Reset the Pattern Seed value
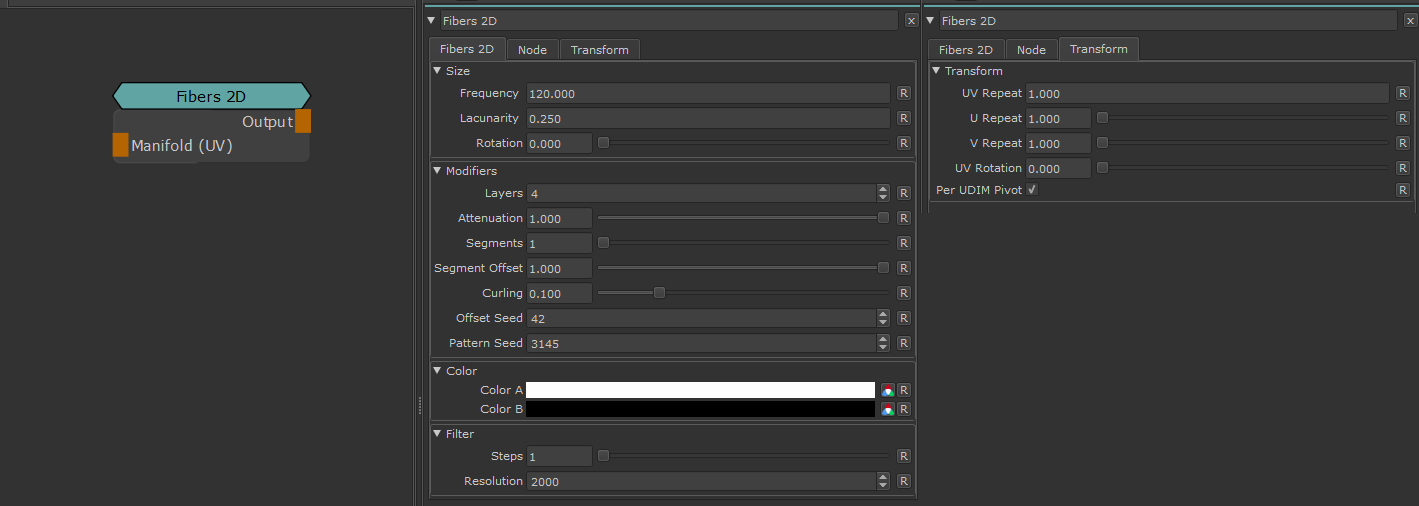Viewport: 1419px width, 506px height. tap(903, 343)
